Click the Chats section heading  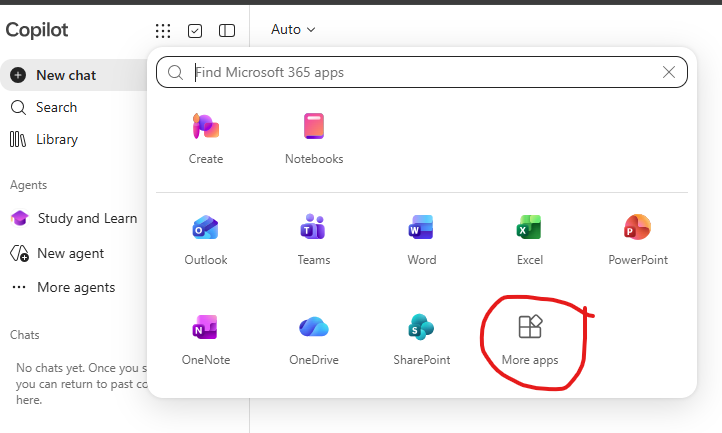[x=25, y=335]
